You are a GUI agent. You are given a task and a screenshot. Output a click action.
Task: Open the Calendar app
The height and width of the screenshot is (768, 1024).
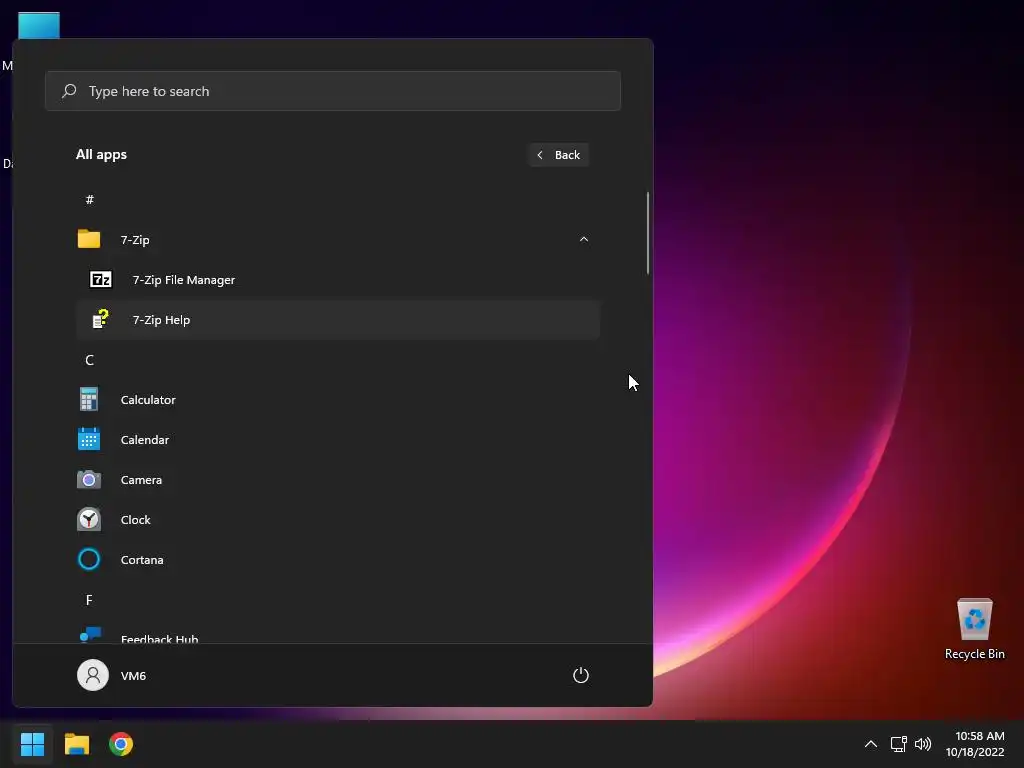click(338, 440)
